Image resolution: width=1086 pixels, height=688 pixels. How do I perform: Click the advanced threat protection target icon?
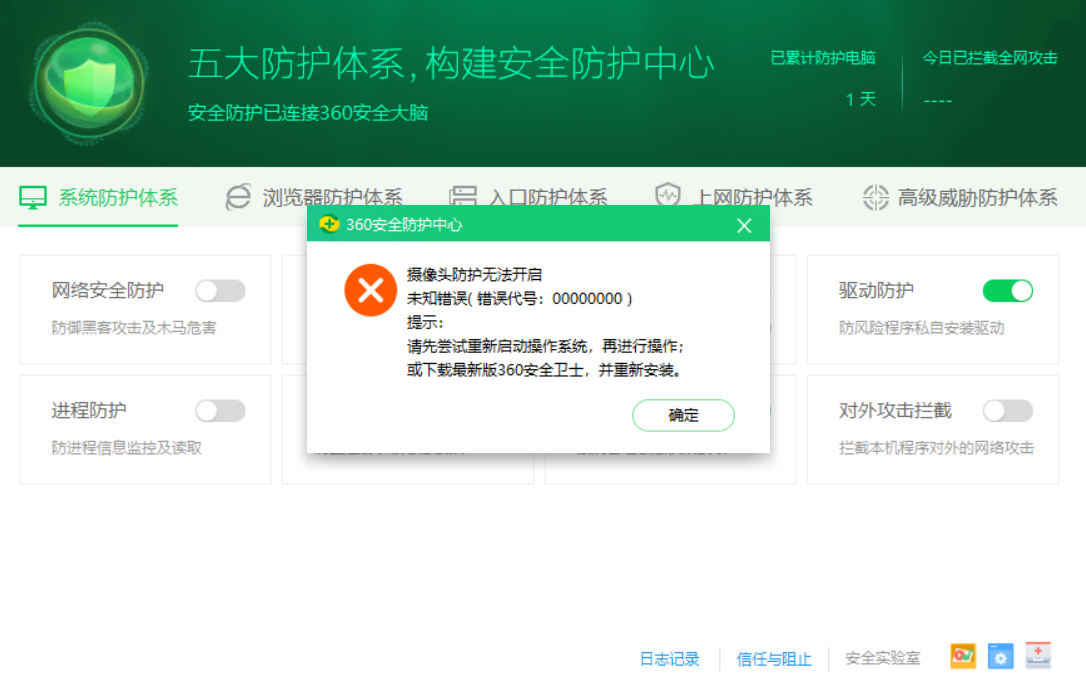tap(875, 197)
